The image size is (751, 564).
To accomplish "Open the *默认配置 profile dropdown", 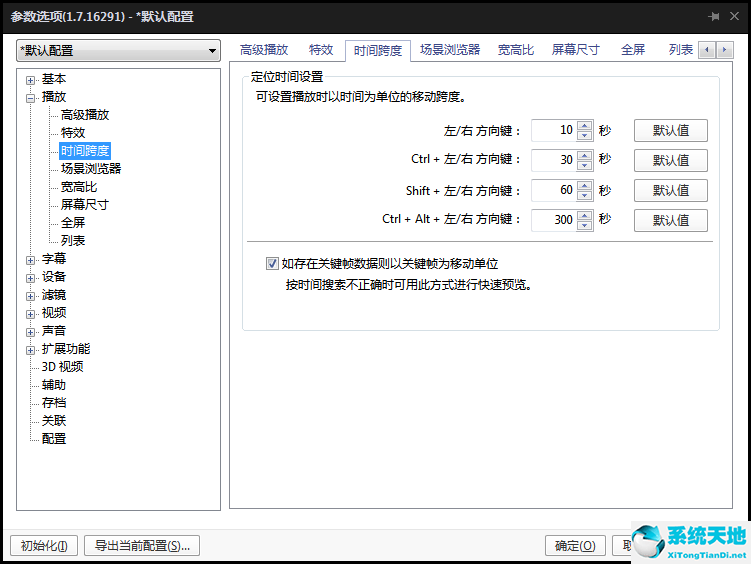I will (118, 51).
